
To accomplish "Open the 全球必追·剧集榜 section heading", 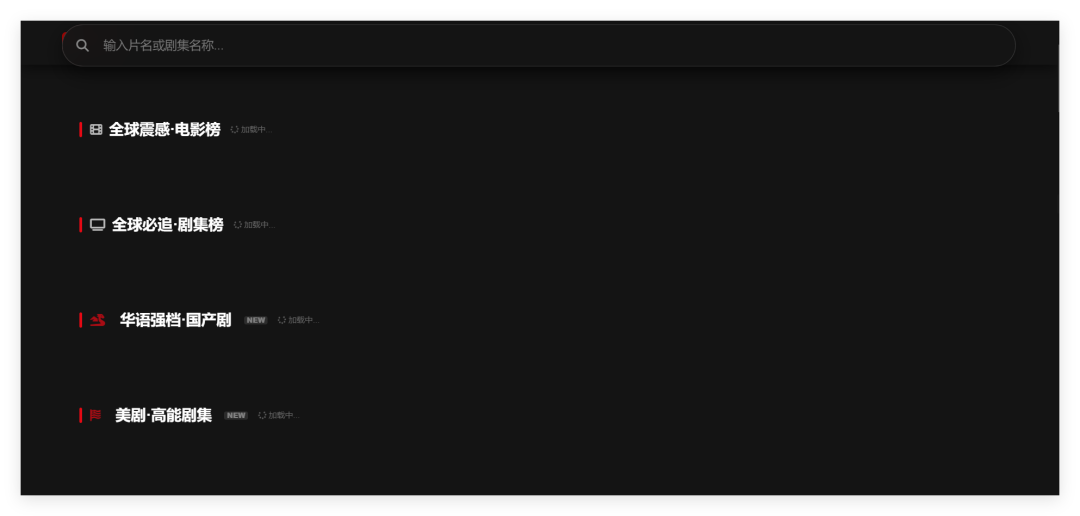I will tap(167, 225).
